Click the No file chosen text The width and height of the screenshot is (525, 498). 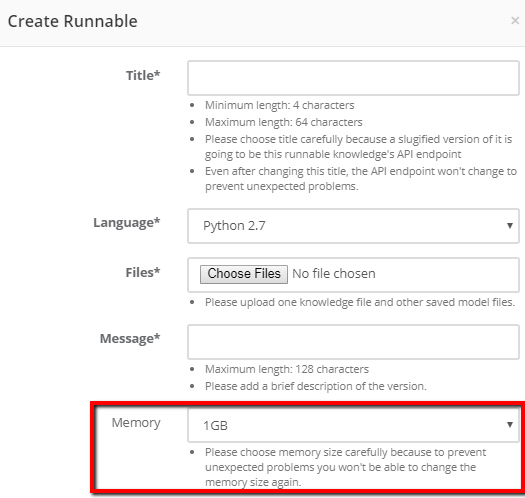point(334,274)
